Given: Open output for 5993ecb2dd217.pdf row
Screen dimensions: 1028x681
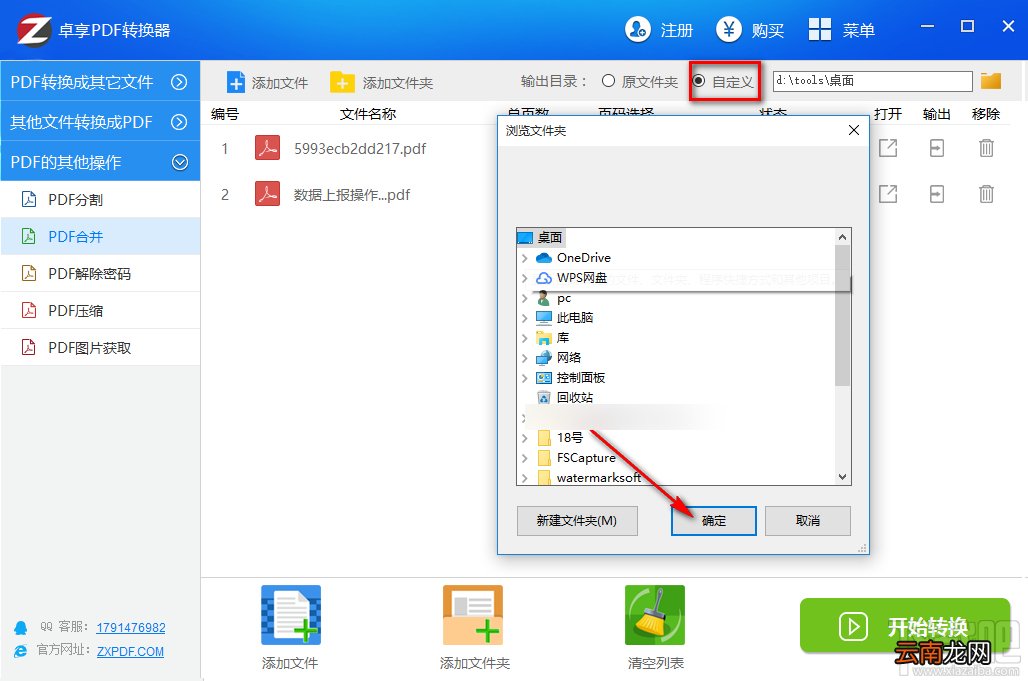Looking at the screenshot, I should 888,148.
